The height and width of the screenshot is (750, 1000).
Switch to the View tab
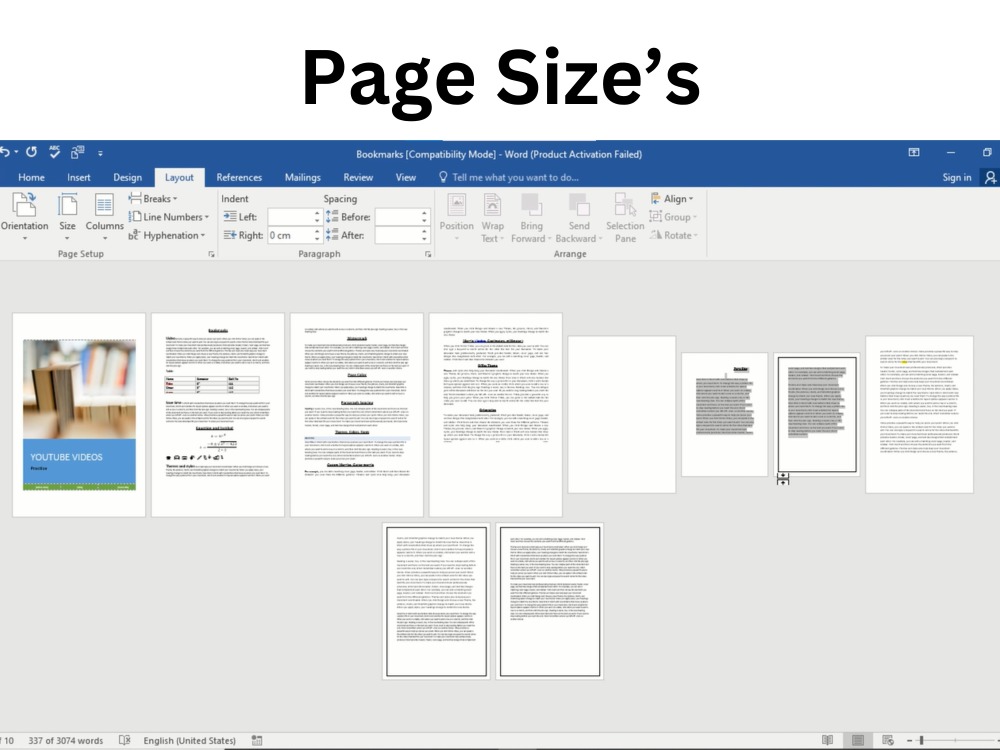click(406, 177)
